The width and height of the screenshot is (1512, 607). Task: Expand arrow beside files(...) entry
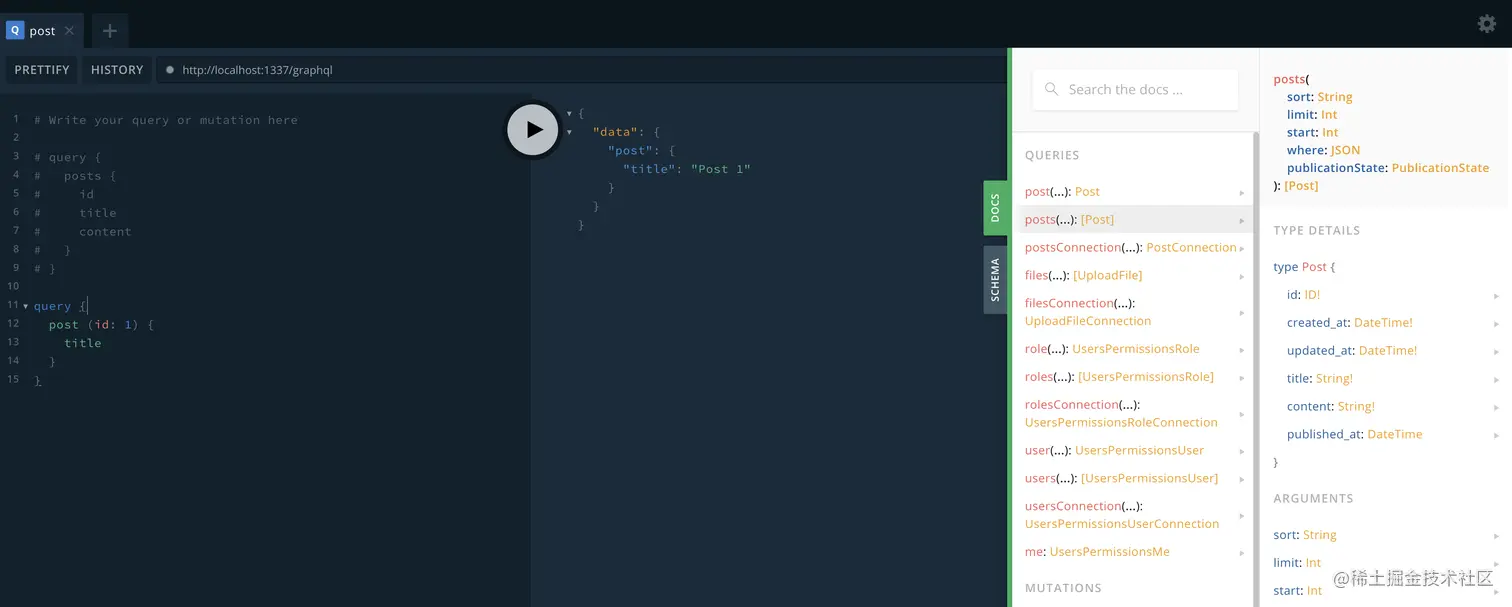[1242, 276]
